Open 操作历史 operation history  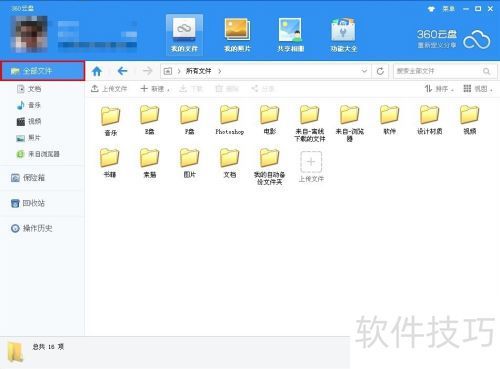(x=32, y=228)
